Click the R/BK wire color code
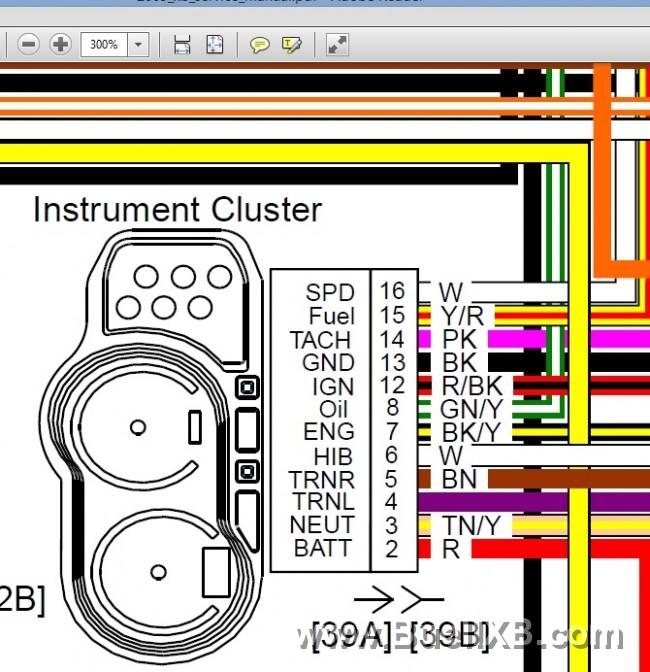Viewport: 650px width, 672px height. (x=473, y=386)
